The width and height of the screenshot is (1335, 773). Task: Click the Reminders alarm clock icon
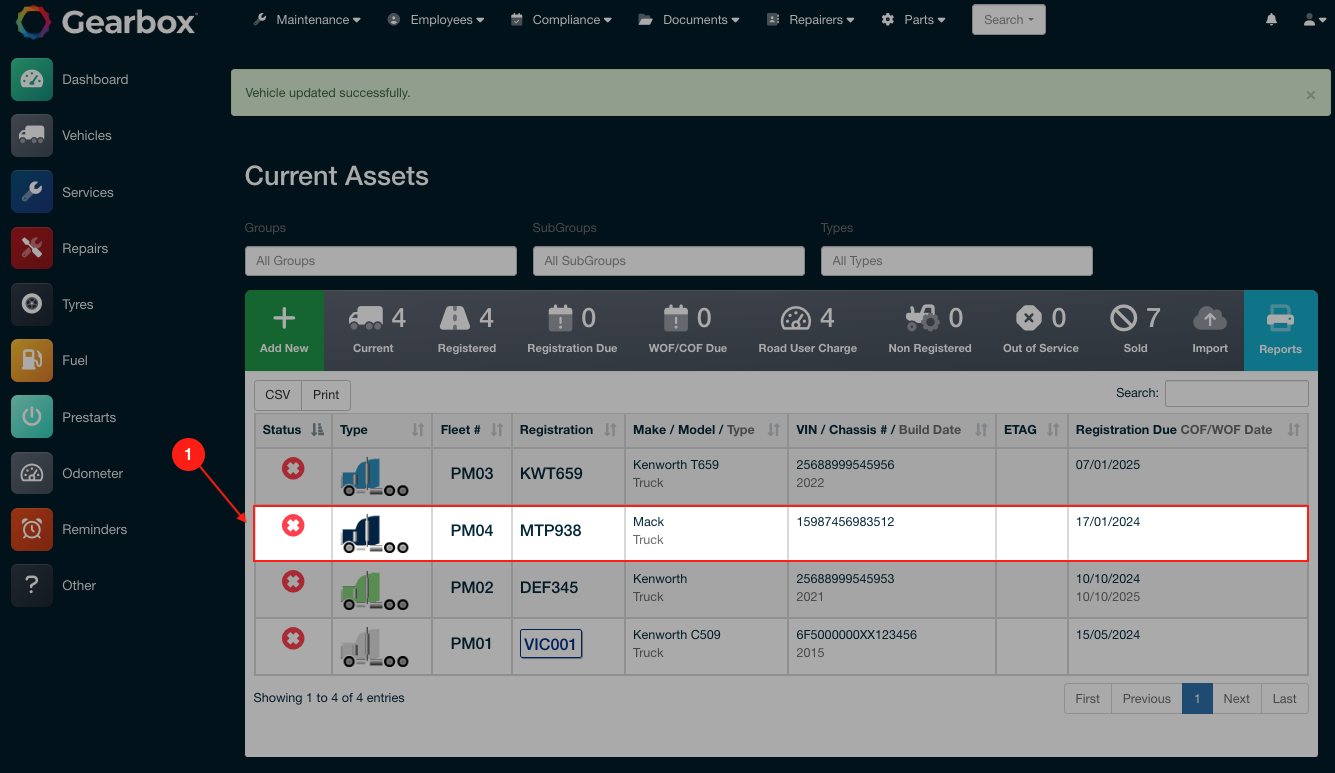tap(32, 529)
